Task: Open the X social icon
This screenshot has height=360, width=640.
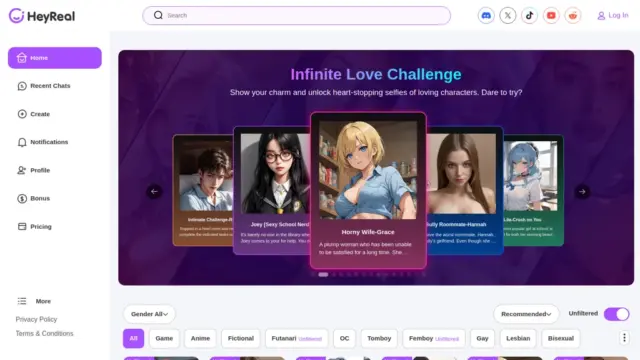Action: pyautogui.click(x=508, y=16)
